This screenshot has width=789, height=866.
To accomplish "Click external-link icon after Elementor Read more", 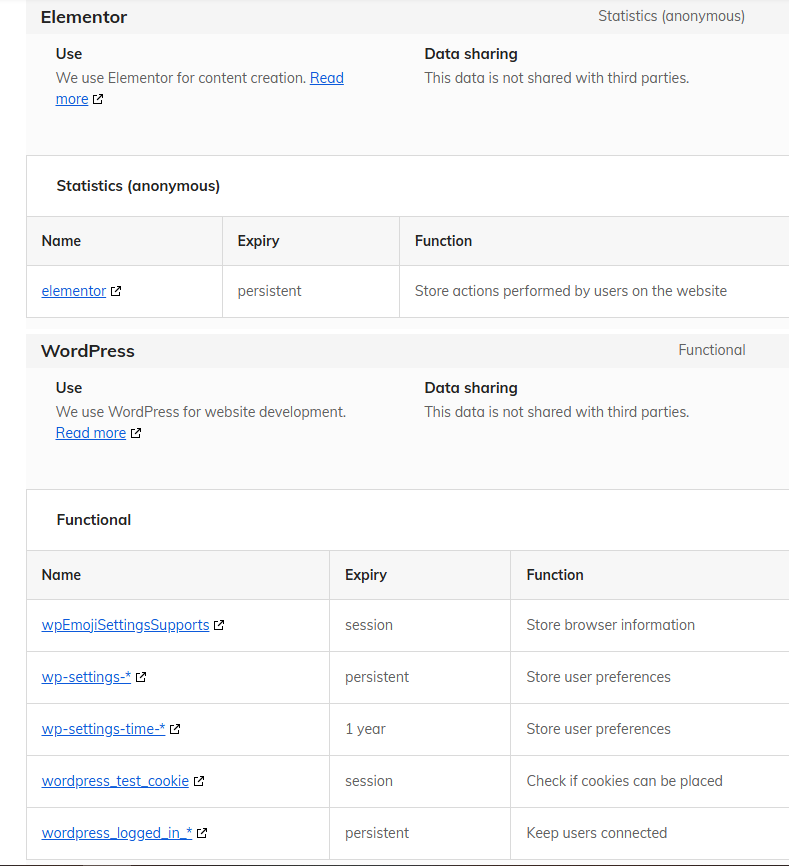I will (98, 99).
